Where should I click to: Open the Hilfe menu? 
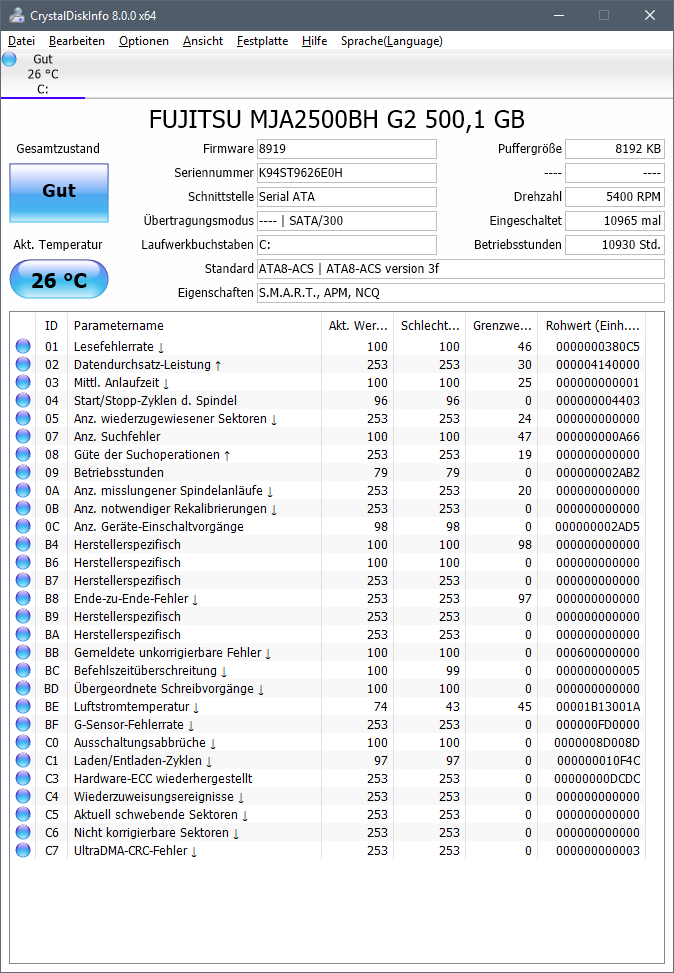[315, 41]
